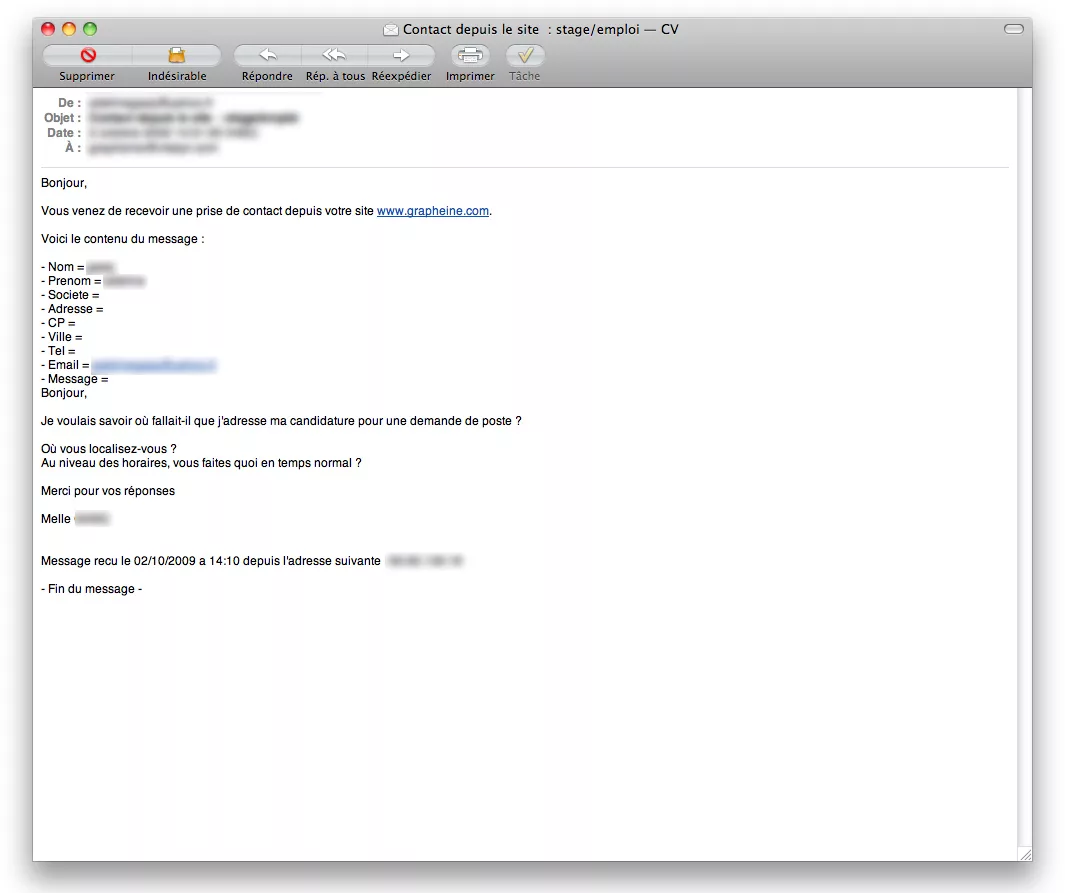Toggle toolbar visibility with the top-right pill button
Screen dimensions: 1065x893
(x=1013, y=30)
